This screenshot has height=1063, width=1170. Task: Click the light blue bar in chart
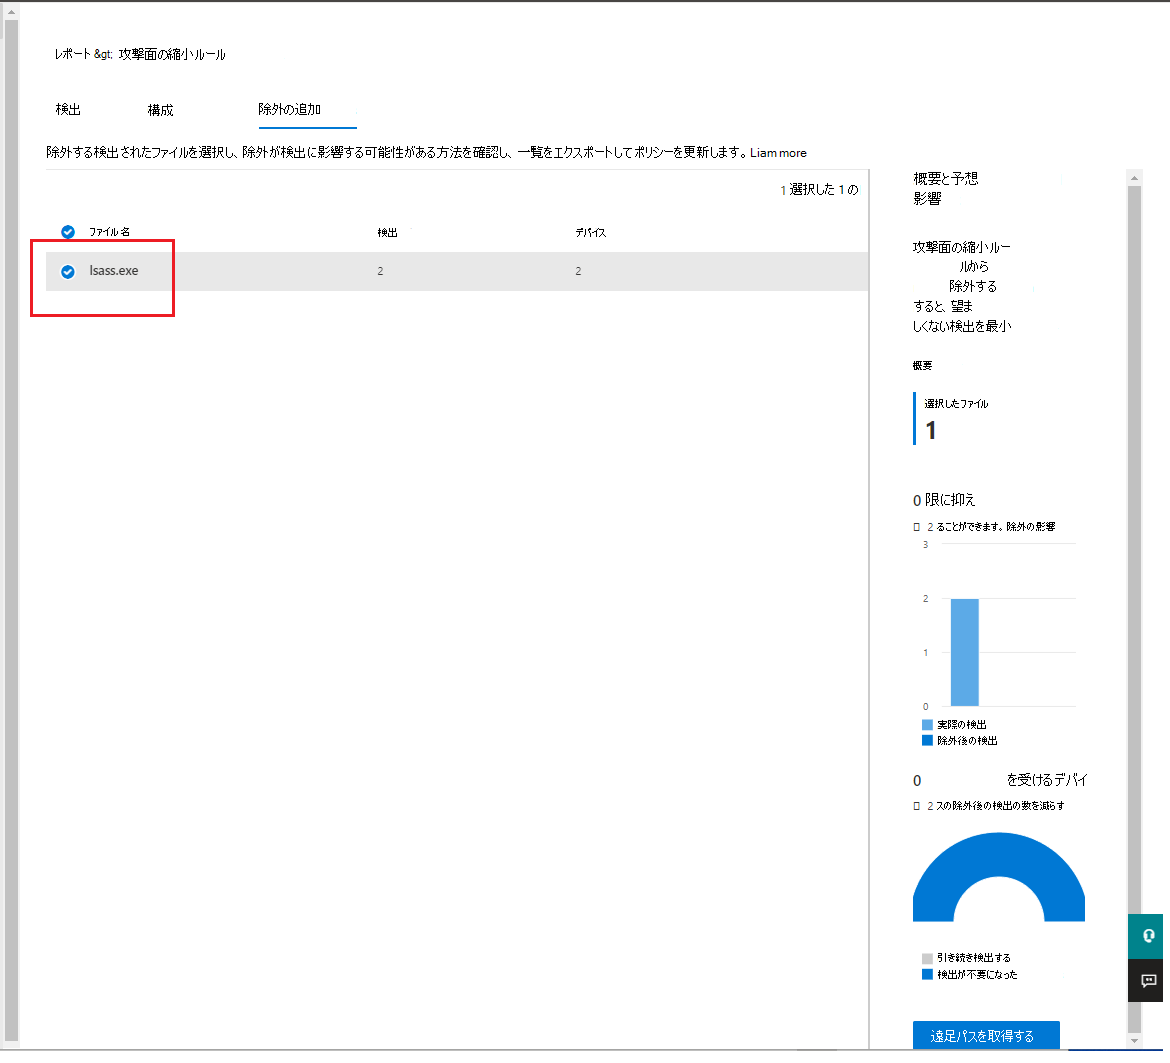point(964,652)
